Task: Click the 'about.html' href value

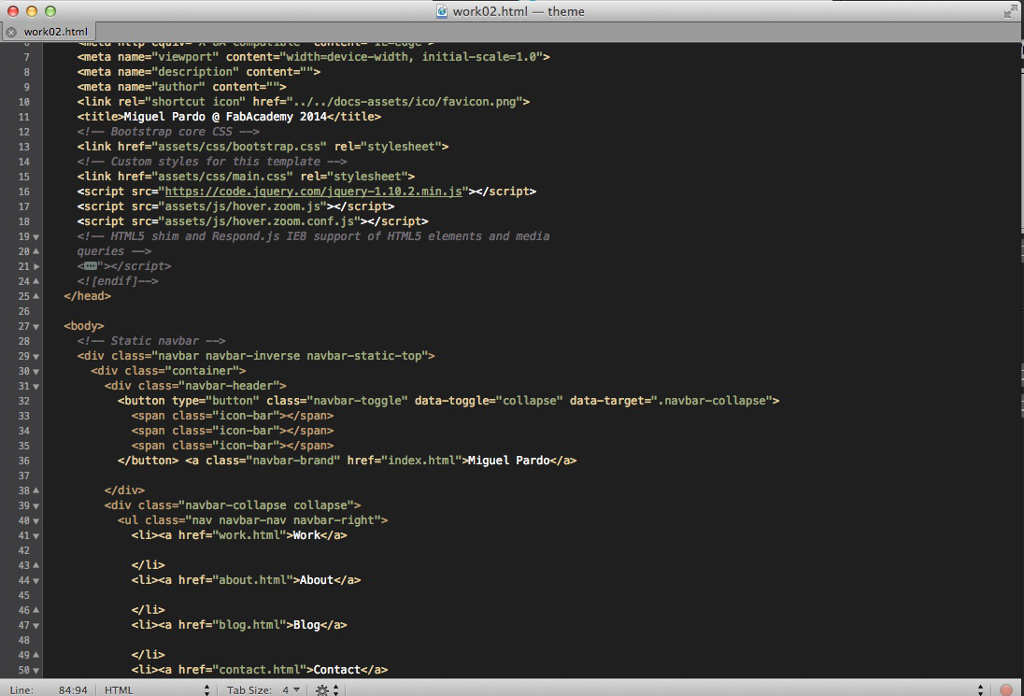Action: click(252, 580)
